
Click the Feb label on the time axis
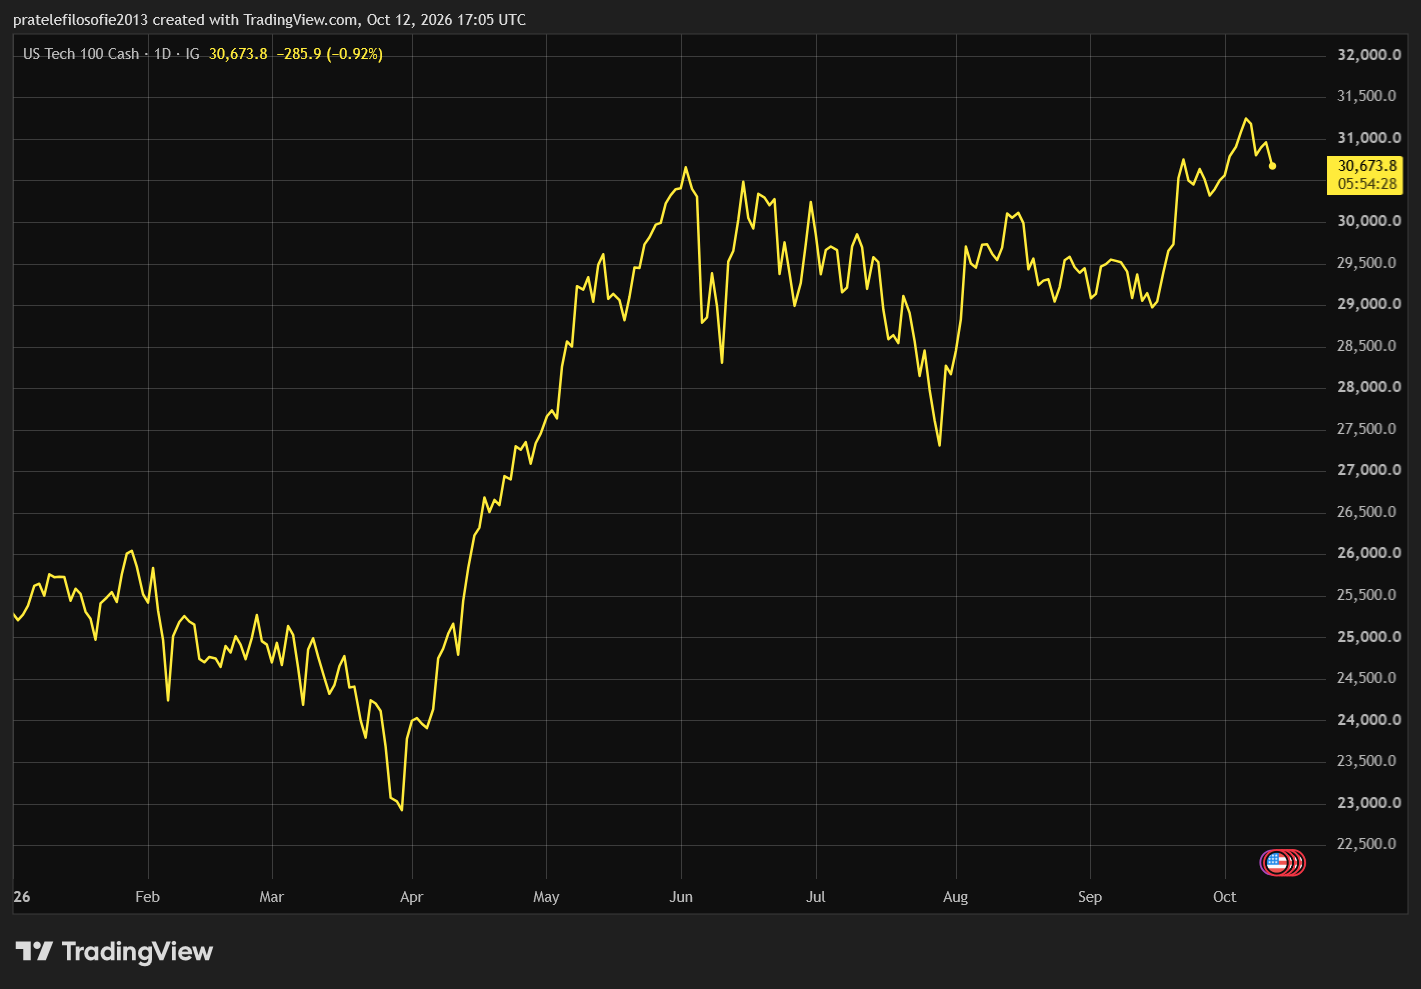click(147, 897)
